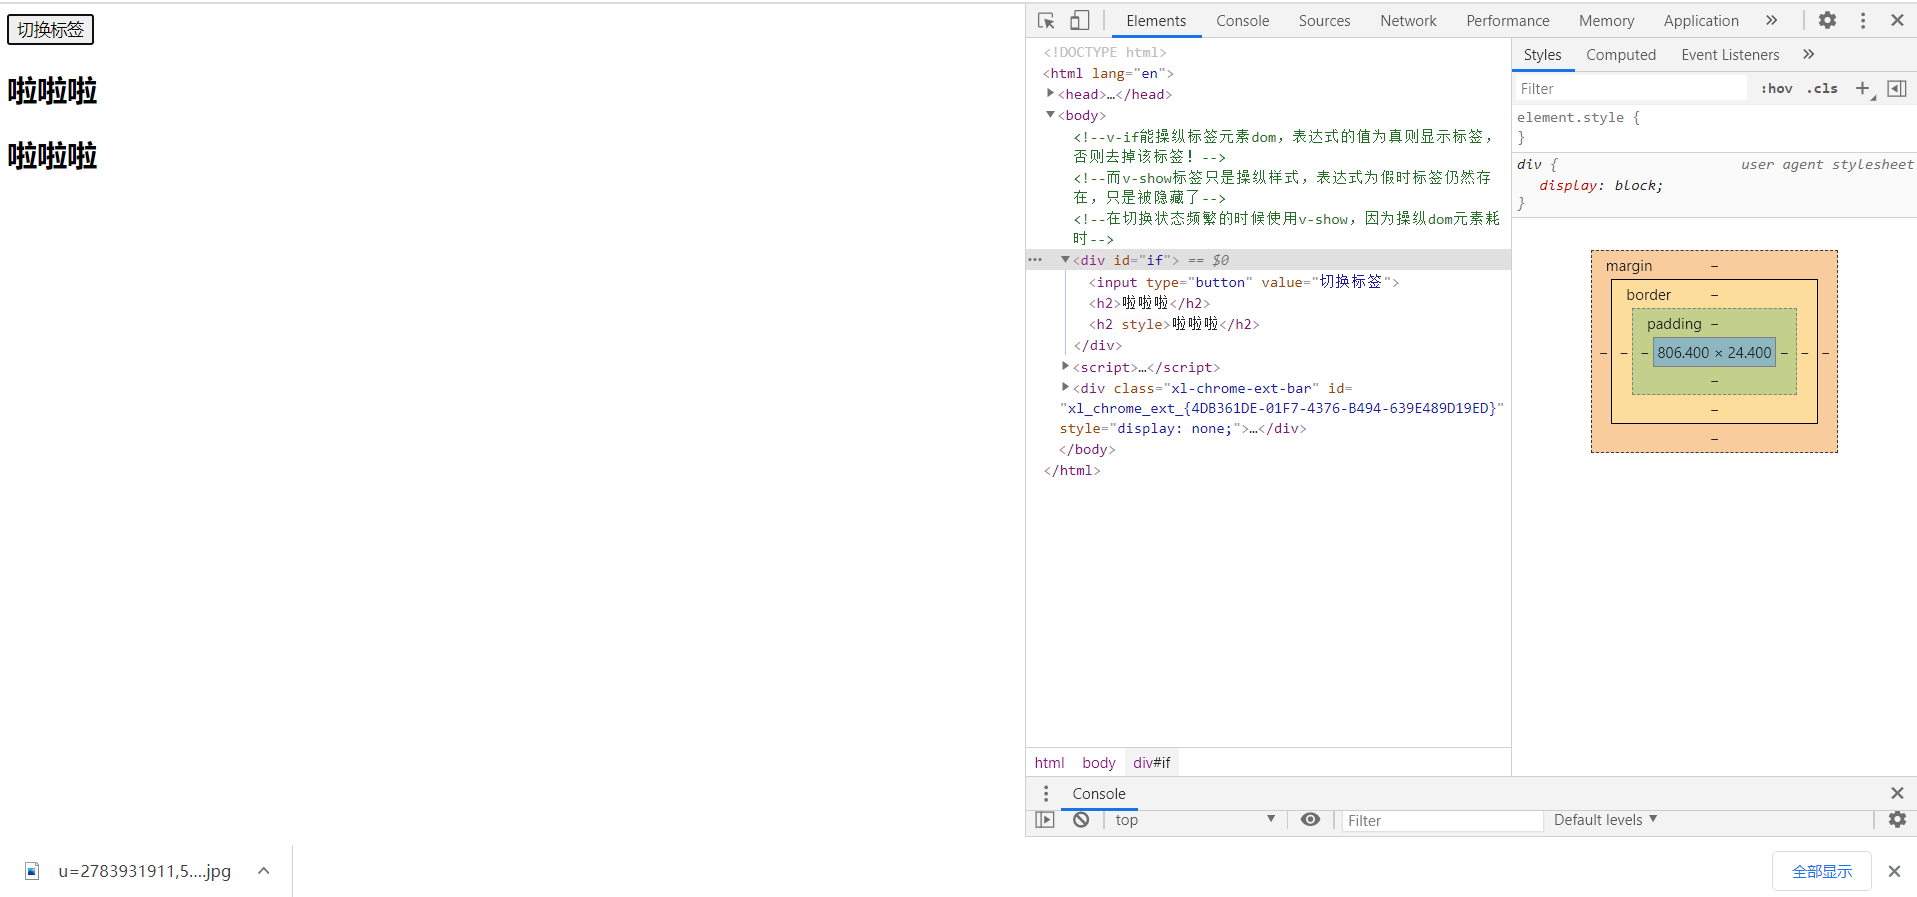Click the html breadcrumb
The height and width of the screenshot is (897, 1917).
point(1049,762)
